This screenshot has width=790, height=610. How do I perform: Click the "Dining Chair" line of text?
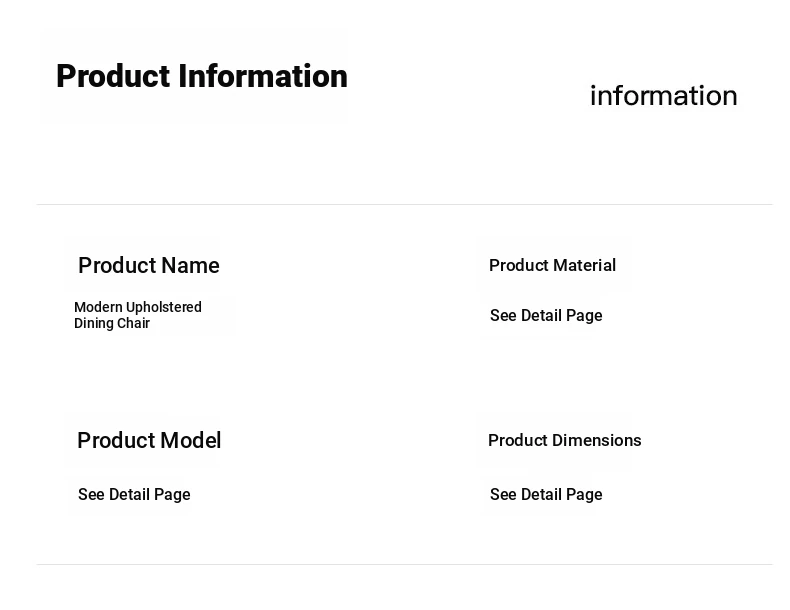(x=112, y=324)
